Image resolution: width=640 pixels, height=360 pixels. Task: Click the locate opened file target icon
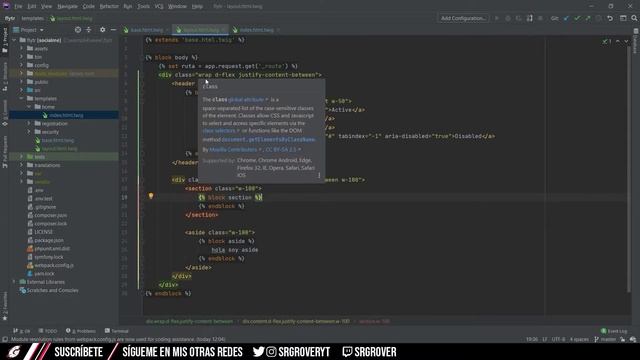(x=78, y=30)
